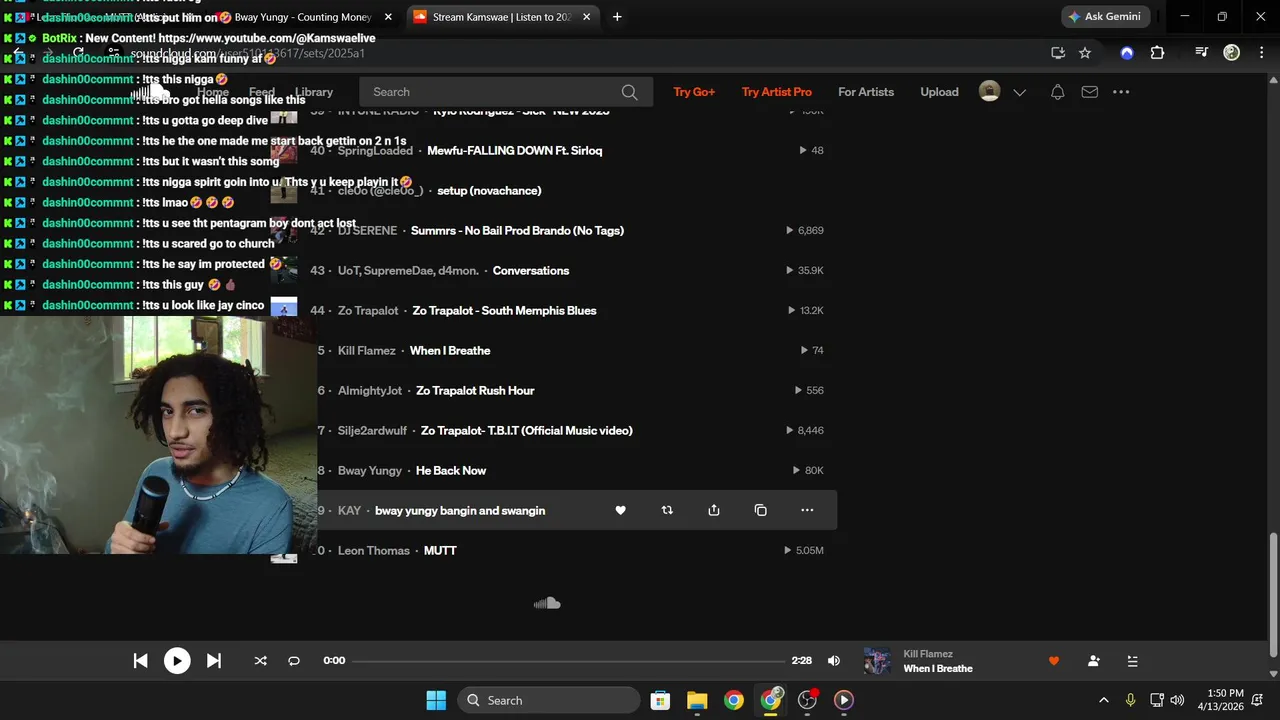Open the Chrome profile avatar
Viewport: 1280px width, 720px height.
pyautogui.click(x=1232, y=53)
